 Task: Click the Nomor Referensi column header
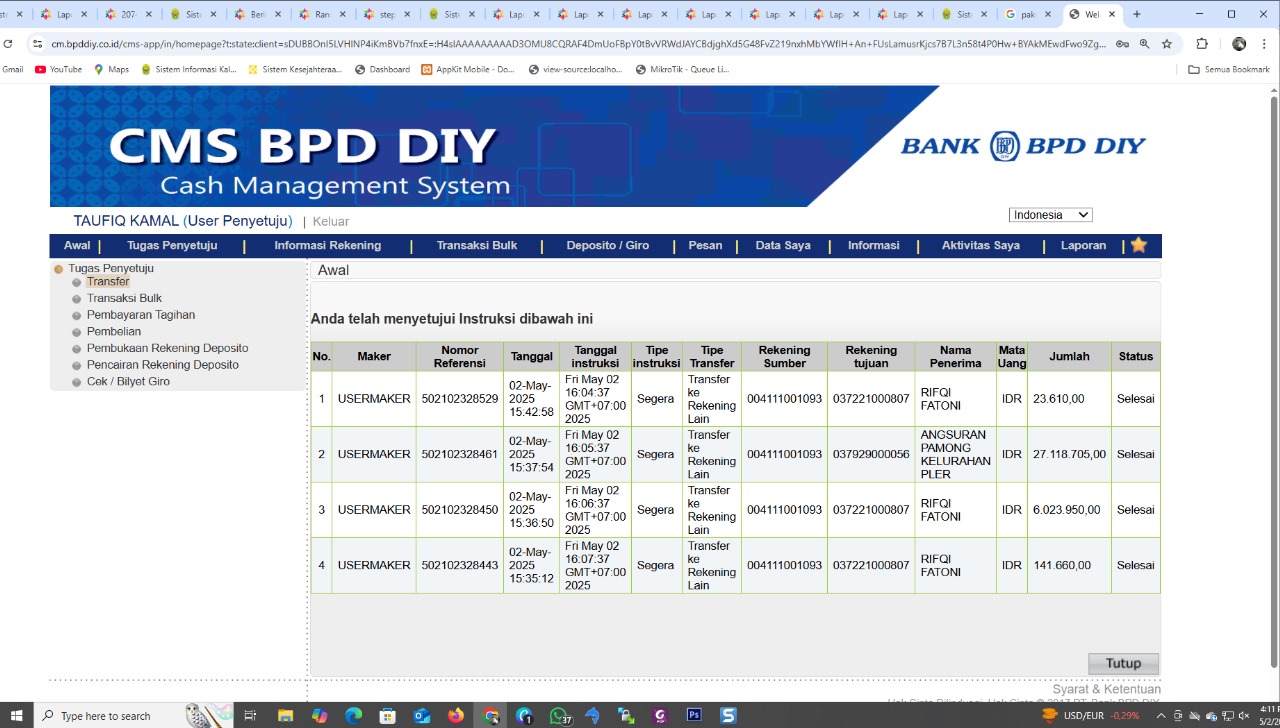(460, 356)
